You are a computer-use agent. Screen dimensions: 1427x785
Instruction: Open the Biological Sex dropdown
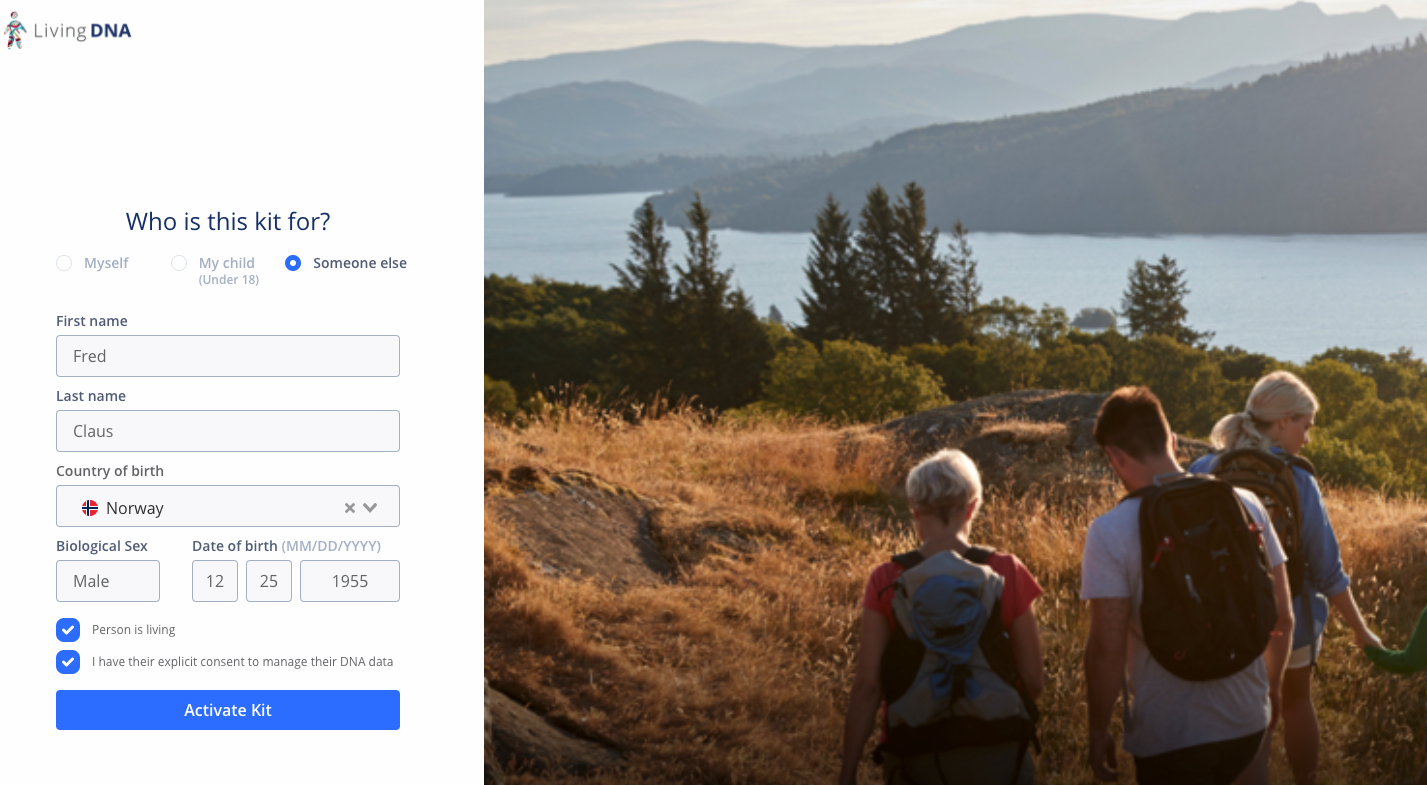click(x=108, y=581)
